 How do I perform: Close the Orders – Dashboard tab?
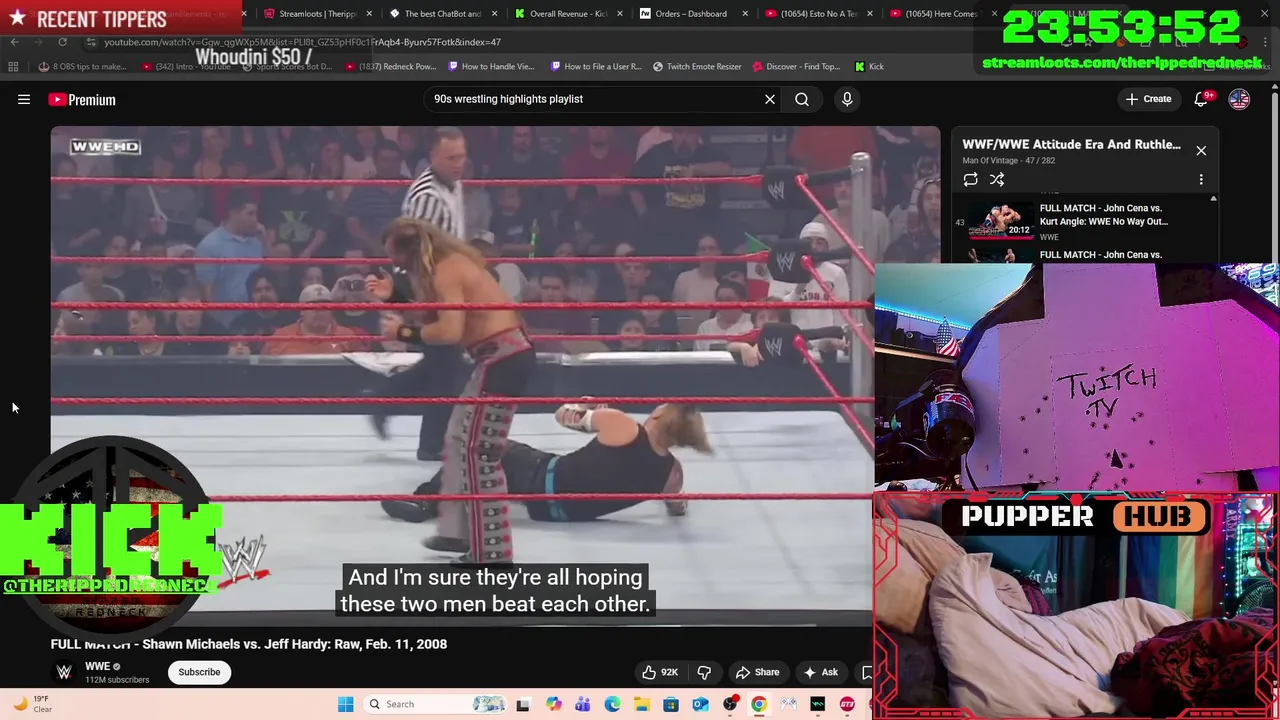pyautogui.click(x=745, y=14)
